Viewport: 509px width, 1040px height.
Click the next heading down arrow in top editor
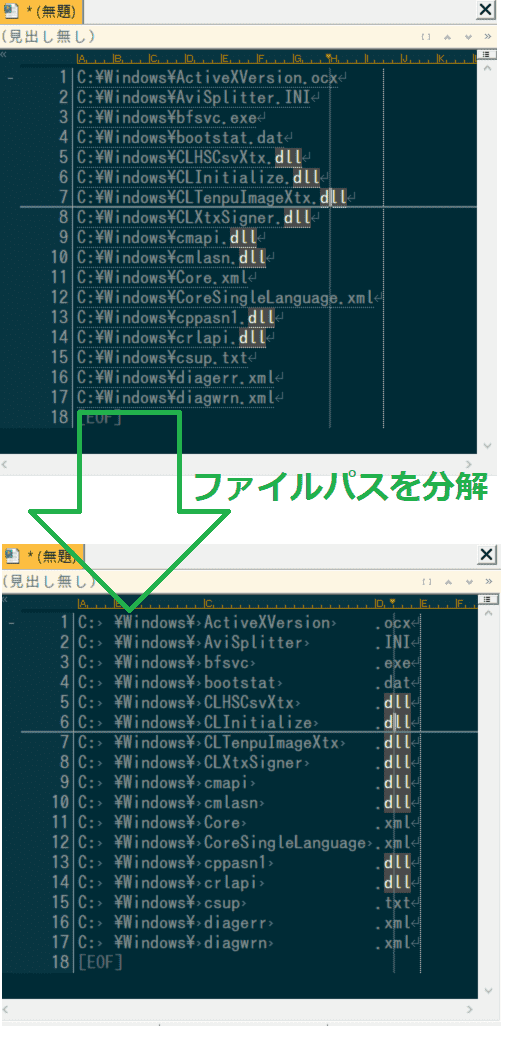(x=469, y=37)
